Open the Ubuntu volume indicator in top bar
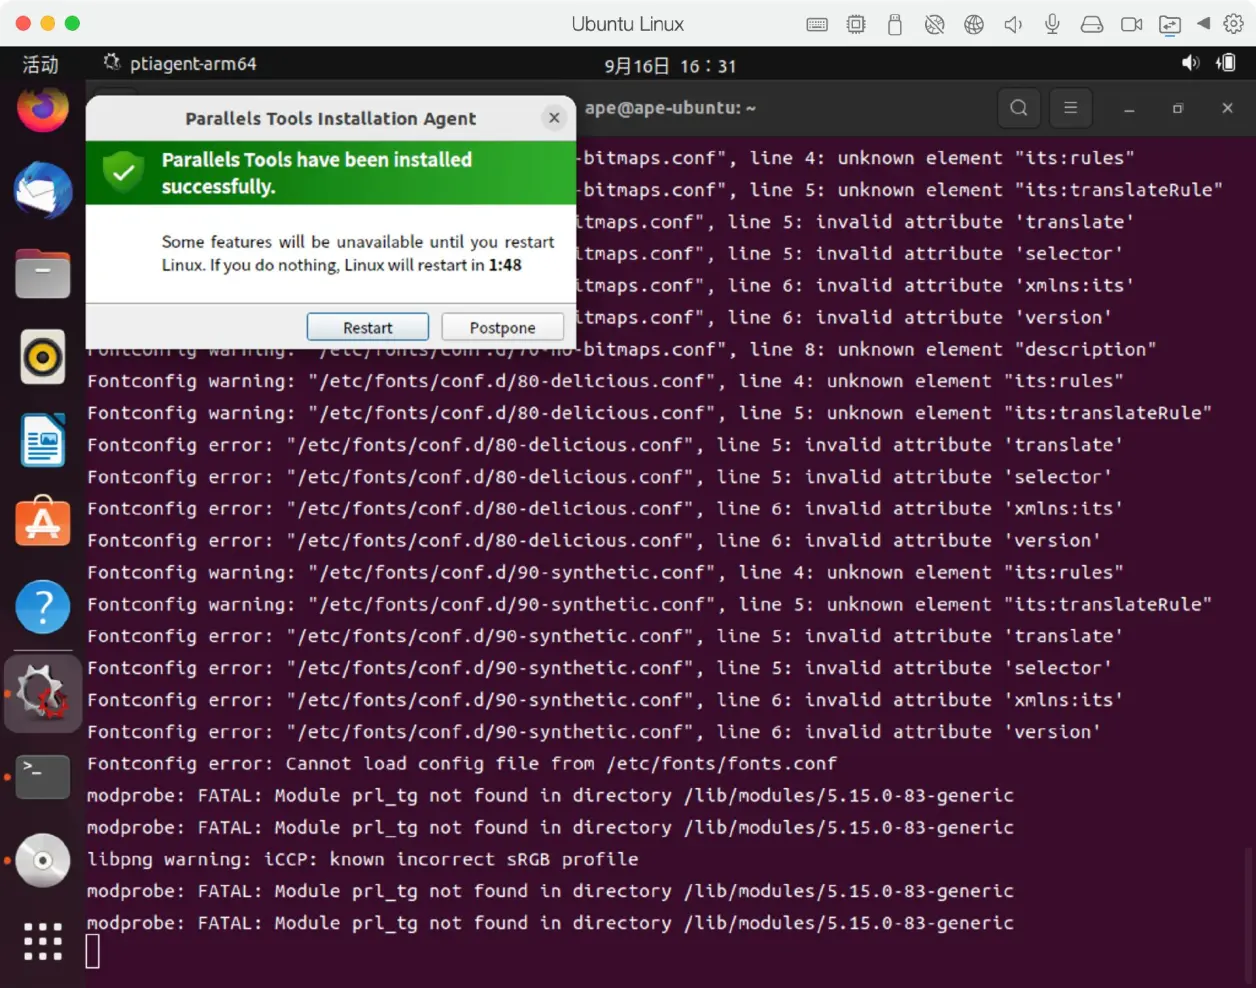Screen dimensions: 1256x988 click(1190, 63)
